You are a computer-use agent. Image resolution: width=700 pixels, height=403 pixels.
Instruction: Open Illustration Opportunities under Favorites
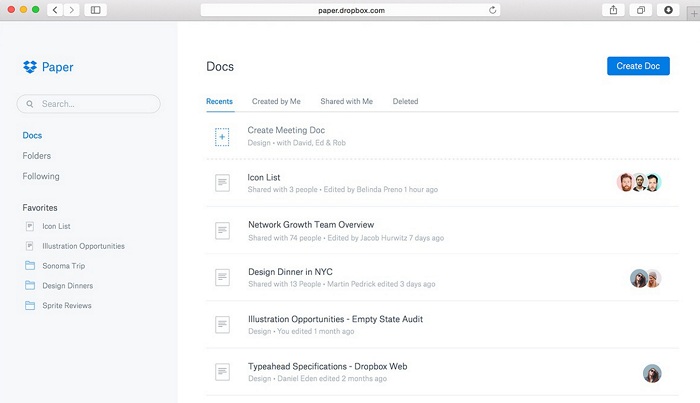[x=83, y=246]
